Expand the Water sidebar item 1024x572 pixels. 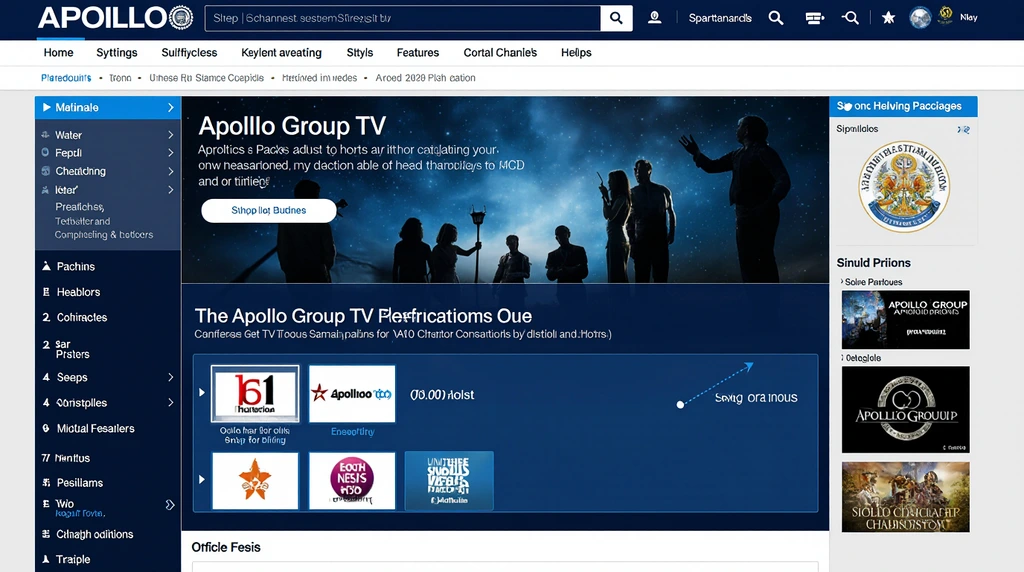tap(170, 135)
